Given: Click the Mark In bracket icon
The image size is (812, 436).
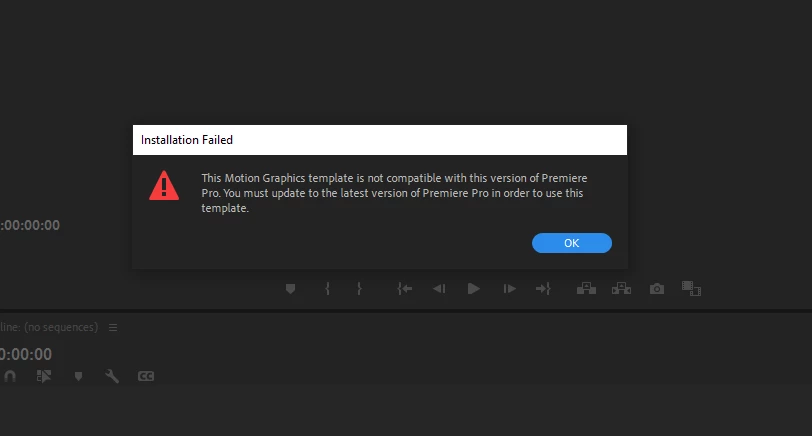Looking at the screenshot, I should click(x=327, y=289).
